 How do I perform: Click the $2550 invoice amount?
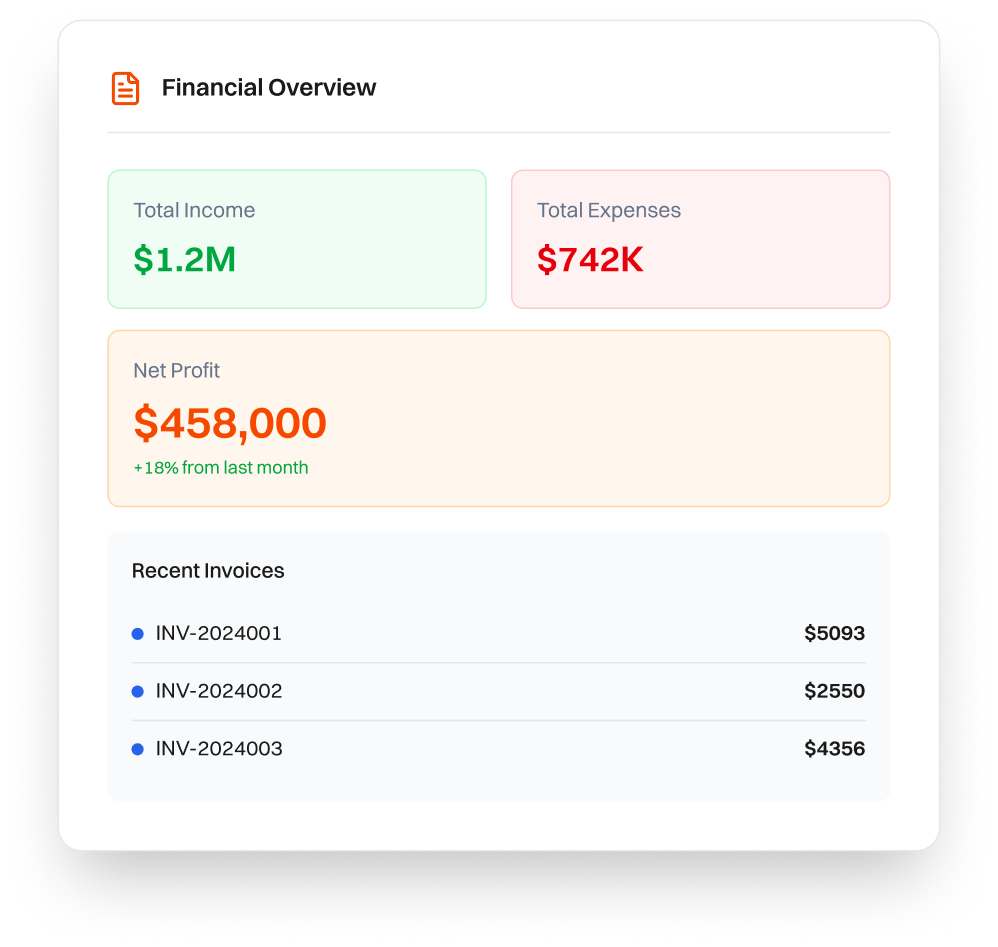click(834, 691)
